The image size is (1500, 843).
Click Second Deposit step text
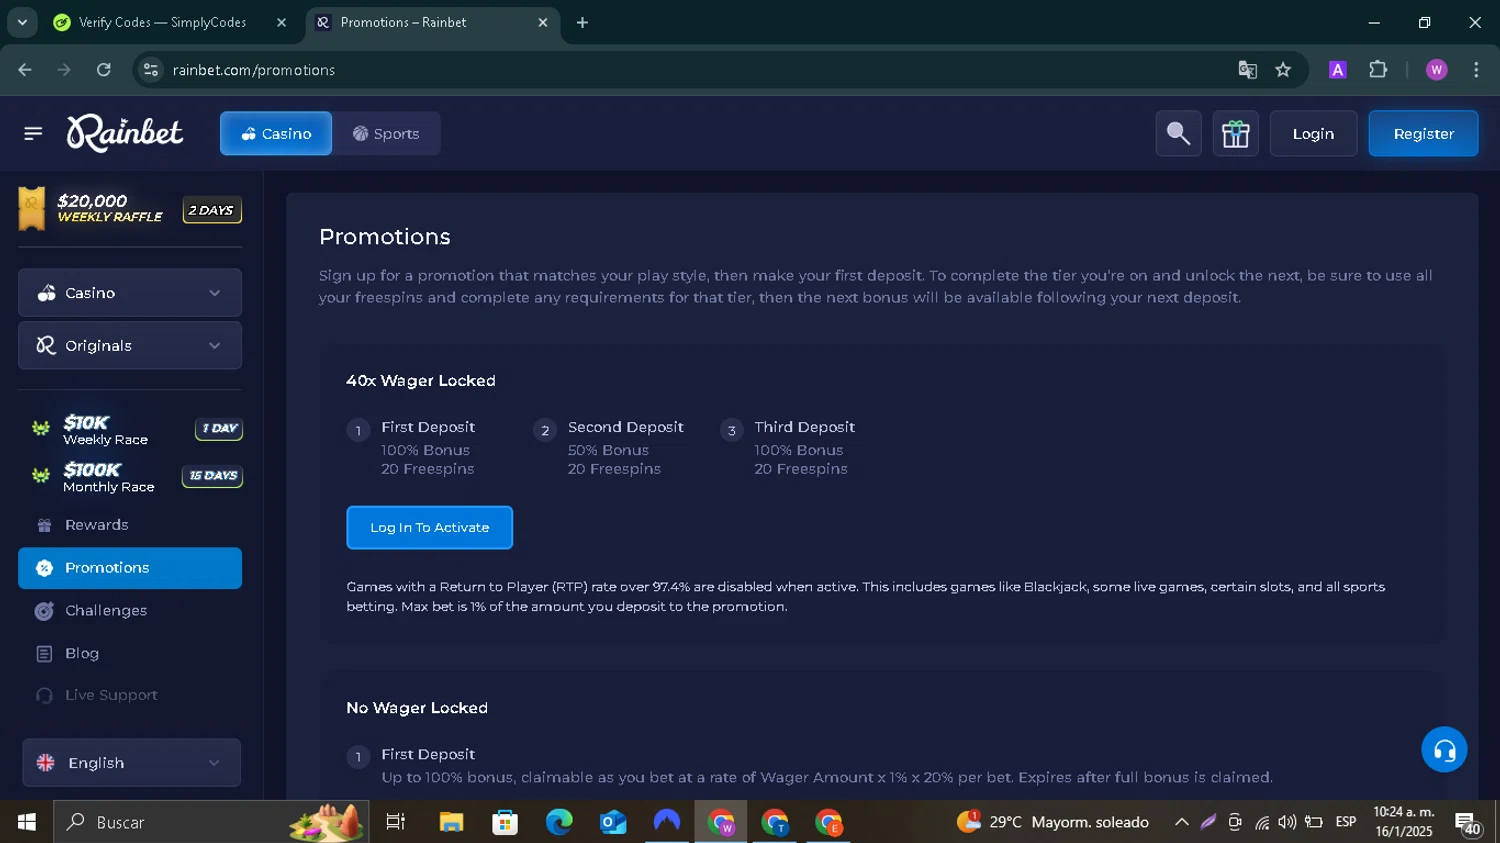click(625, 427)
